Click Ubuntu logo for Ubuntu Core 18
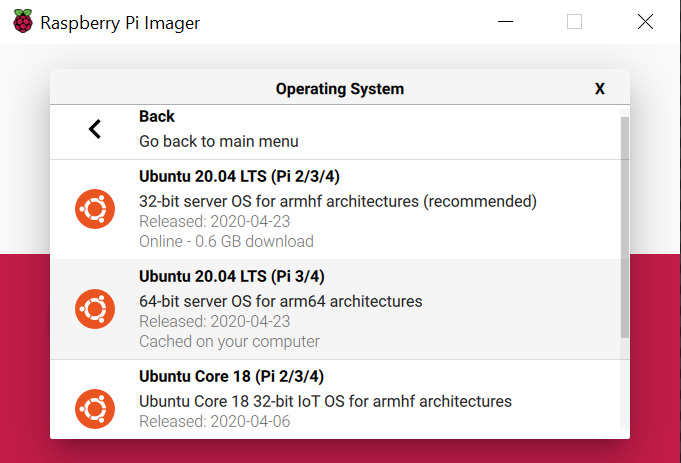This screenshot has height=463, width=681. click(x=95, y=409)
